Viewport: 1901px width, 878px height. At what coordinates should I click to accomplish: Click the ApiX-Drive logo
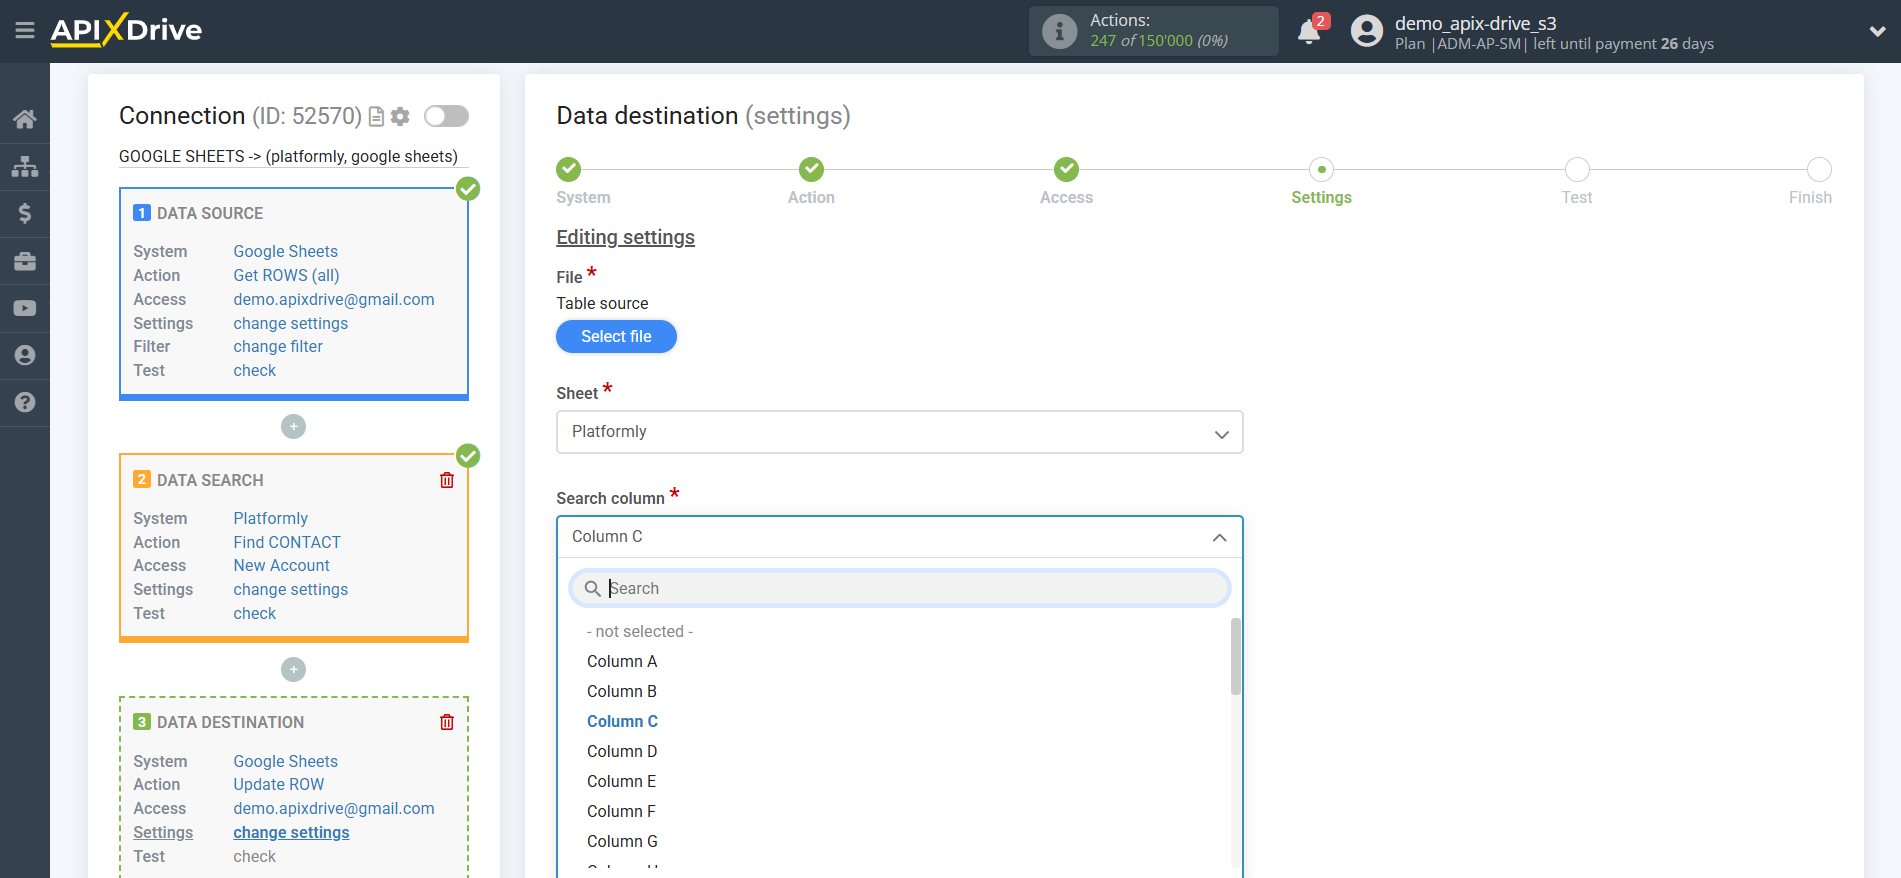(126, 30)
